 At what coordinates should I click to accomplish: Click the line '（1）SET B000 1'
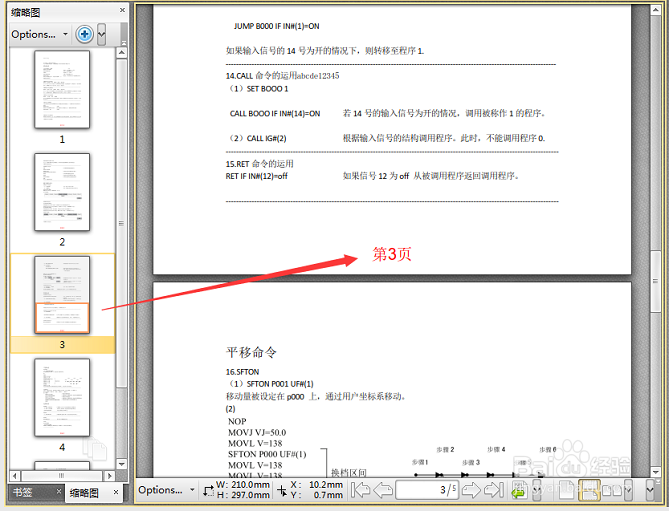click(258, 89)
